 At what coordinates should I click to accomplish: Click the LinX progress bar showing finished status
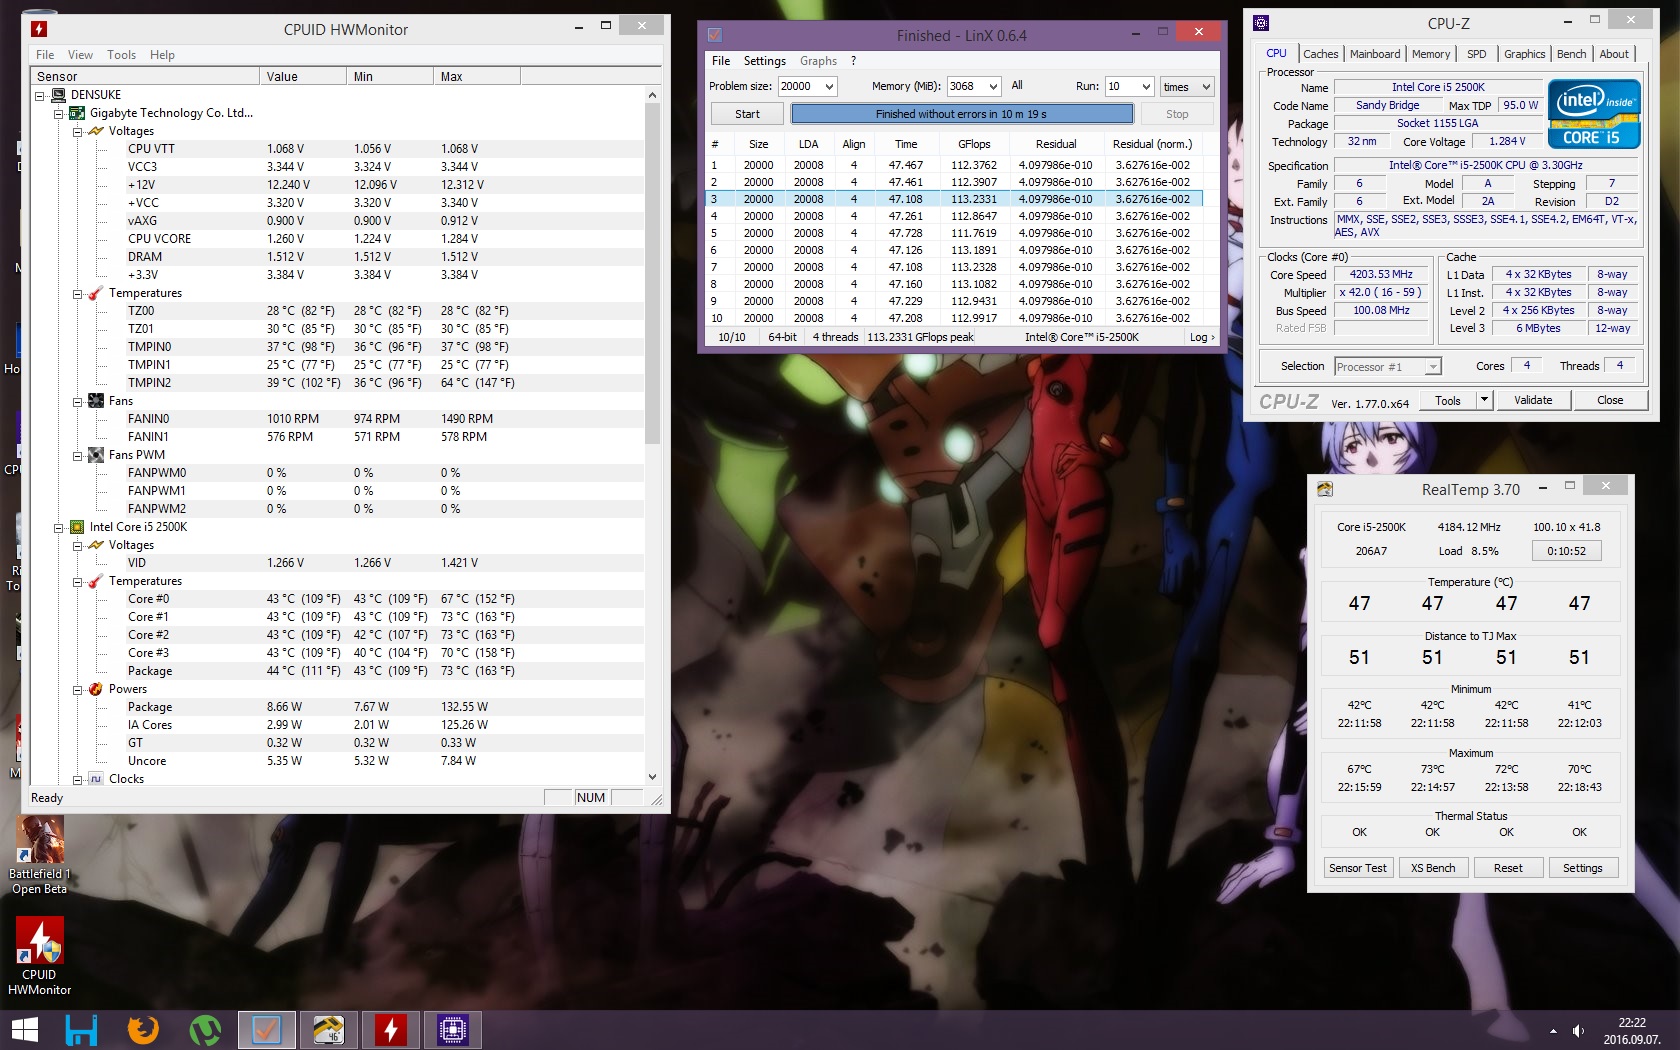point(962,114)
